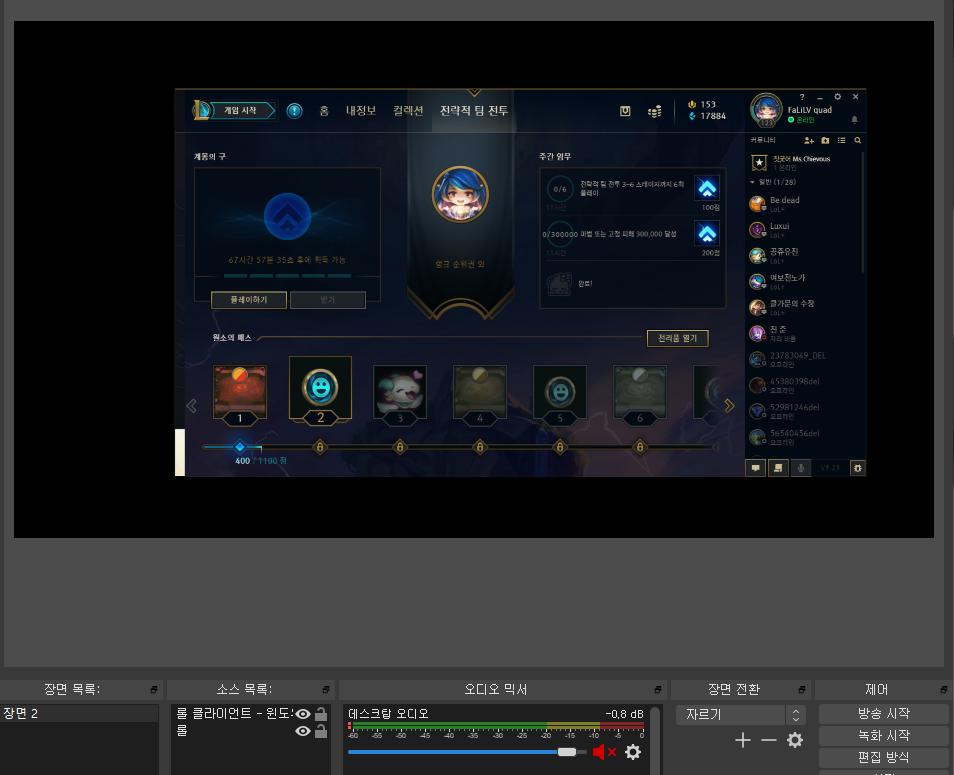This screenshot has width=954, height=775.
Task: Open chat bubble icon below friends list
Action: point(756,468)
